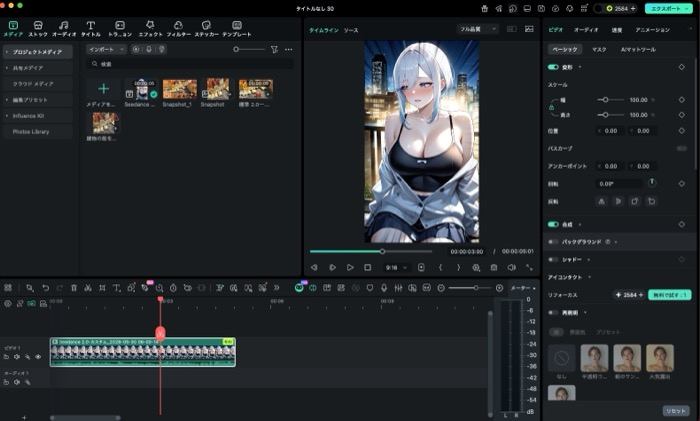Viewport: 700px width, 421px height.
Task: Select the Snapshot_1 media thumbnail
Action: [x=179, y=89]
